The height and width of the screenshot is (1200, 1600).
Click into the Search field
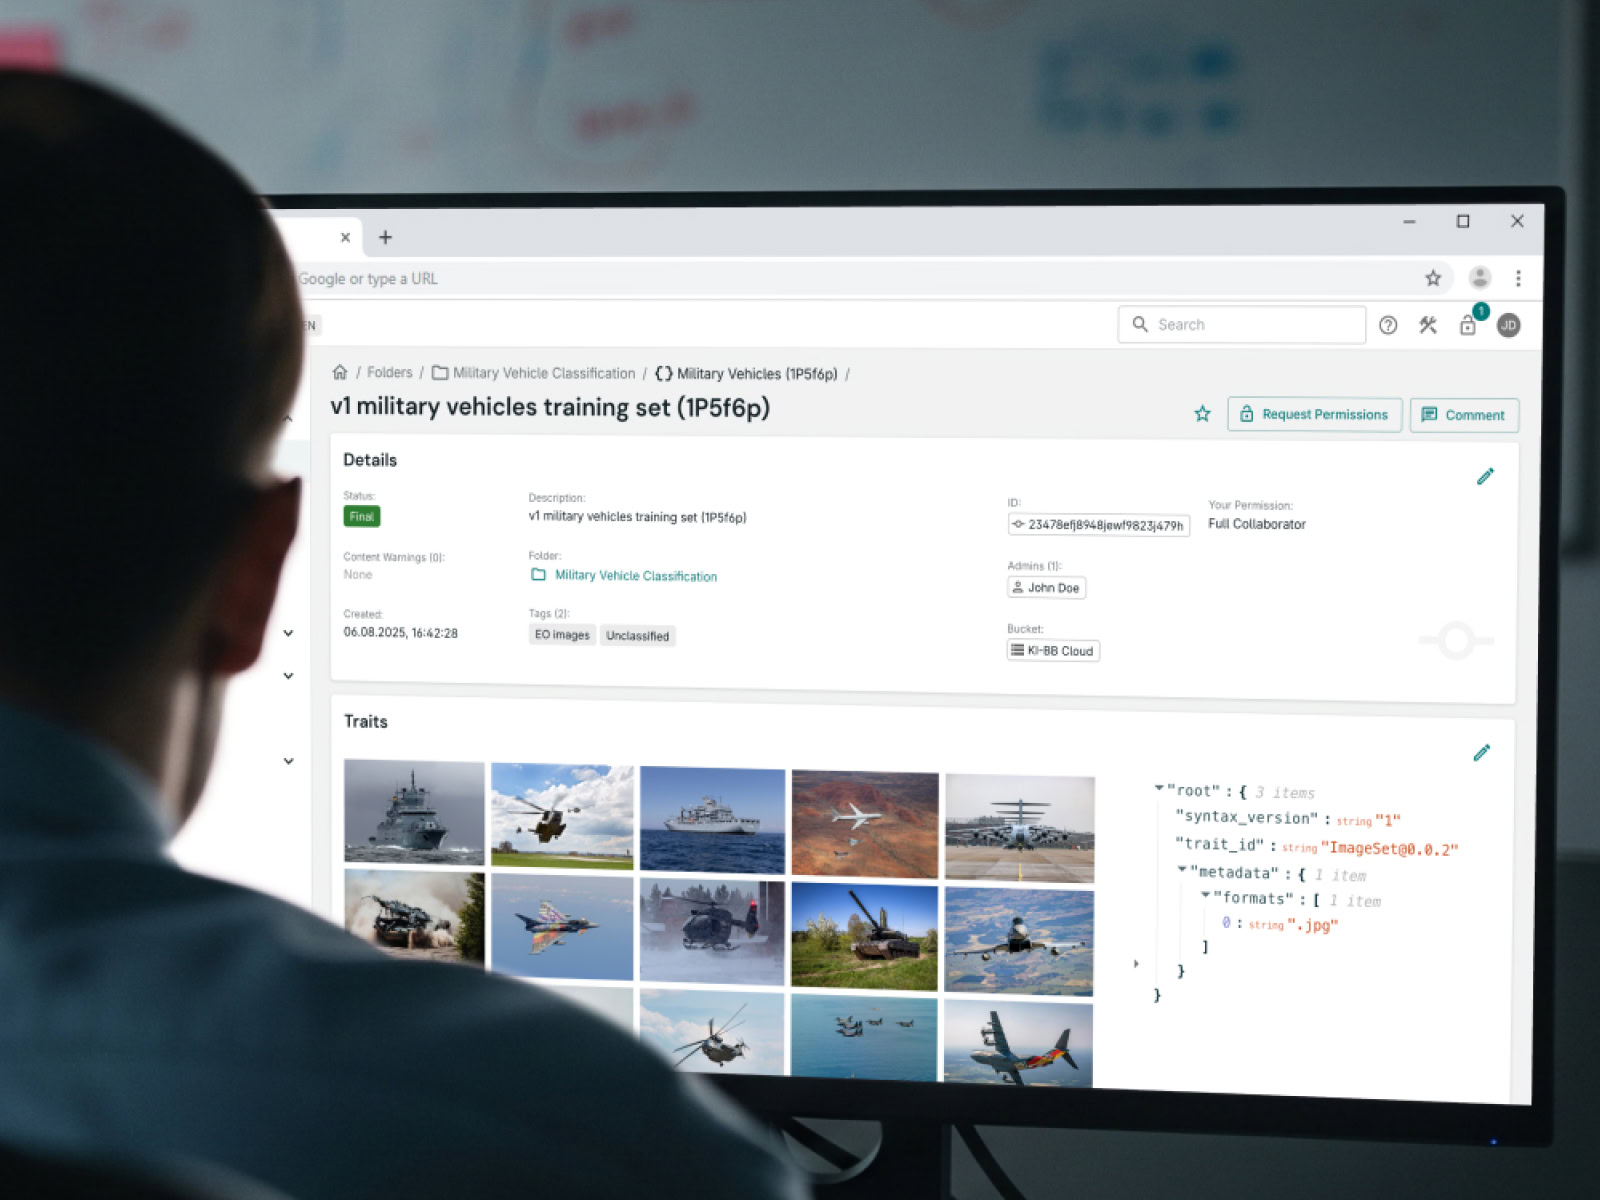(1250, 325)
